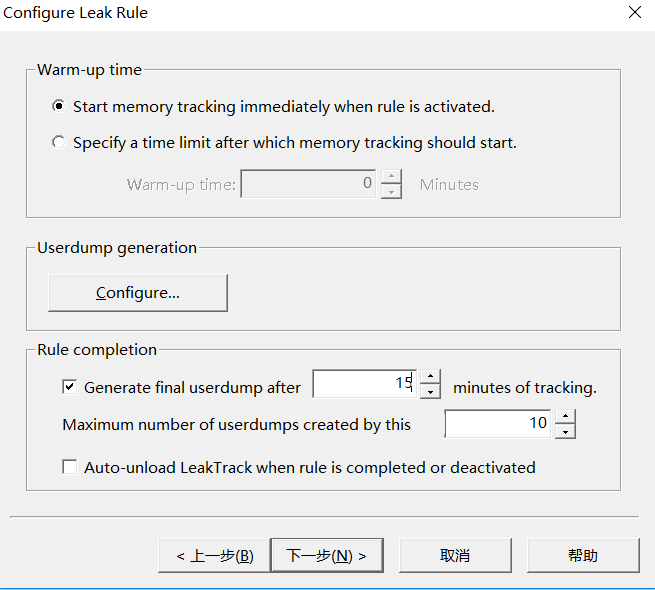Click warm-up time spinner down arrow
Viewport: 655px width, 590px height.
[391, 191]
